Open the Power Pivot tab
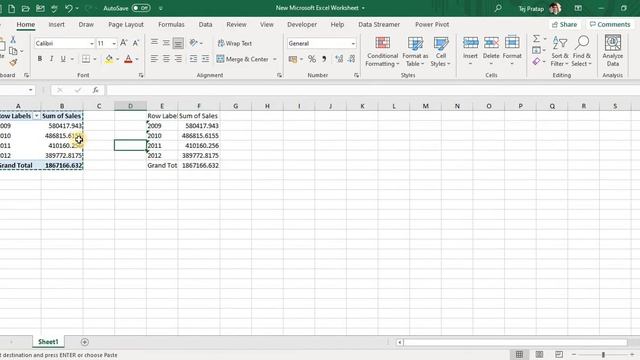 click(x=432, y=24)
